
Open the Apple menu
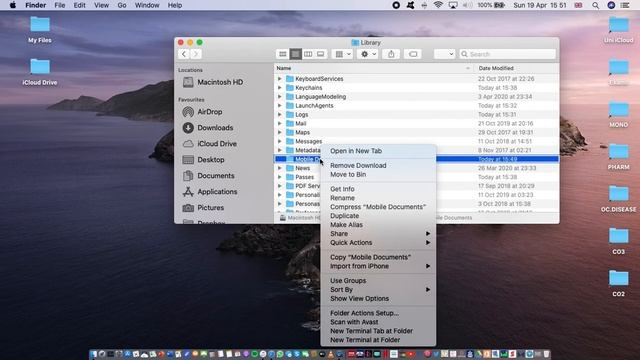pyautogui.click(x=13, y=5)
